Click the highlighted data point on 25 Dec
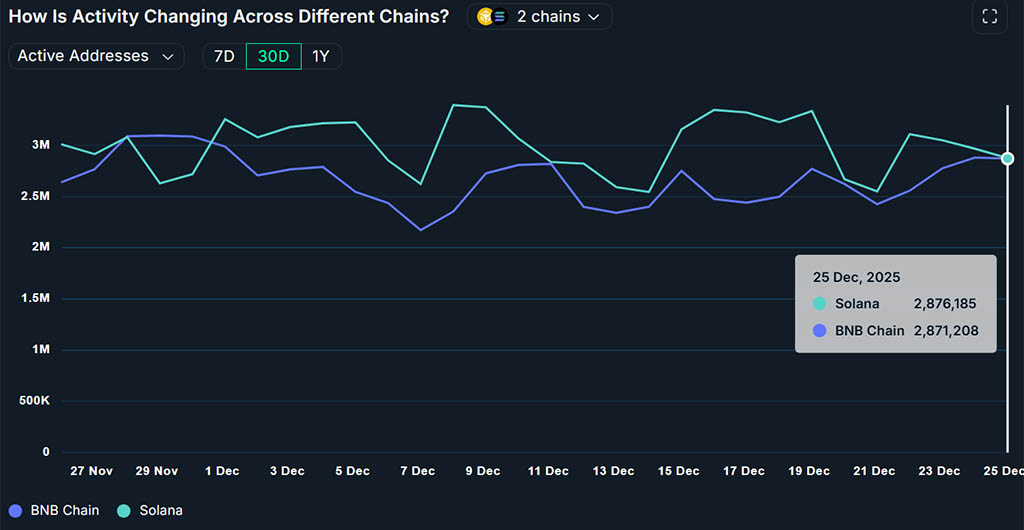This screenshot has height=530, width=1024. coord(1007,158)
